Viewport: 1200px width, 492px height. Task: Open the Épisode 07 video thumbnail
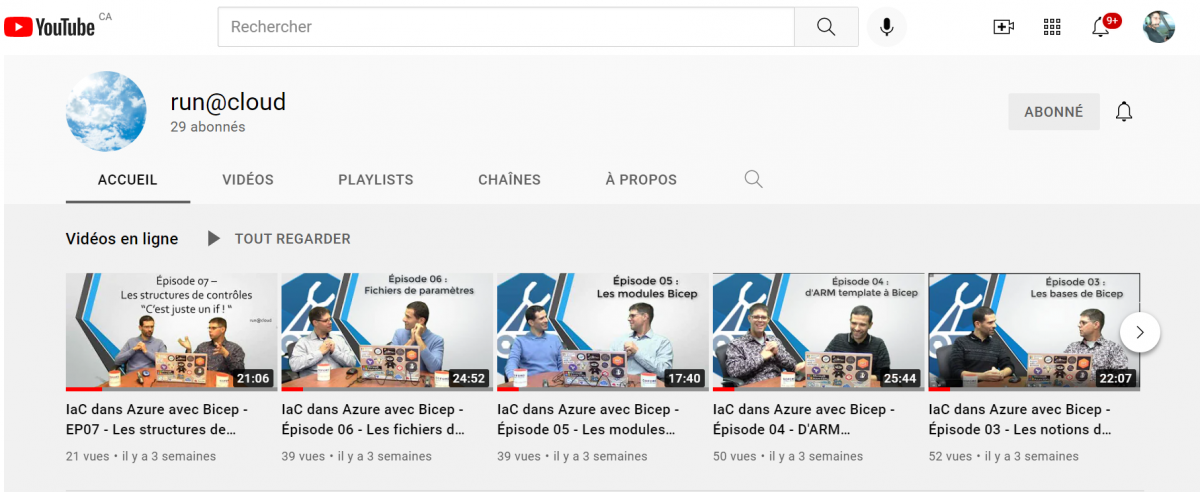tap(172, 332)
